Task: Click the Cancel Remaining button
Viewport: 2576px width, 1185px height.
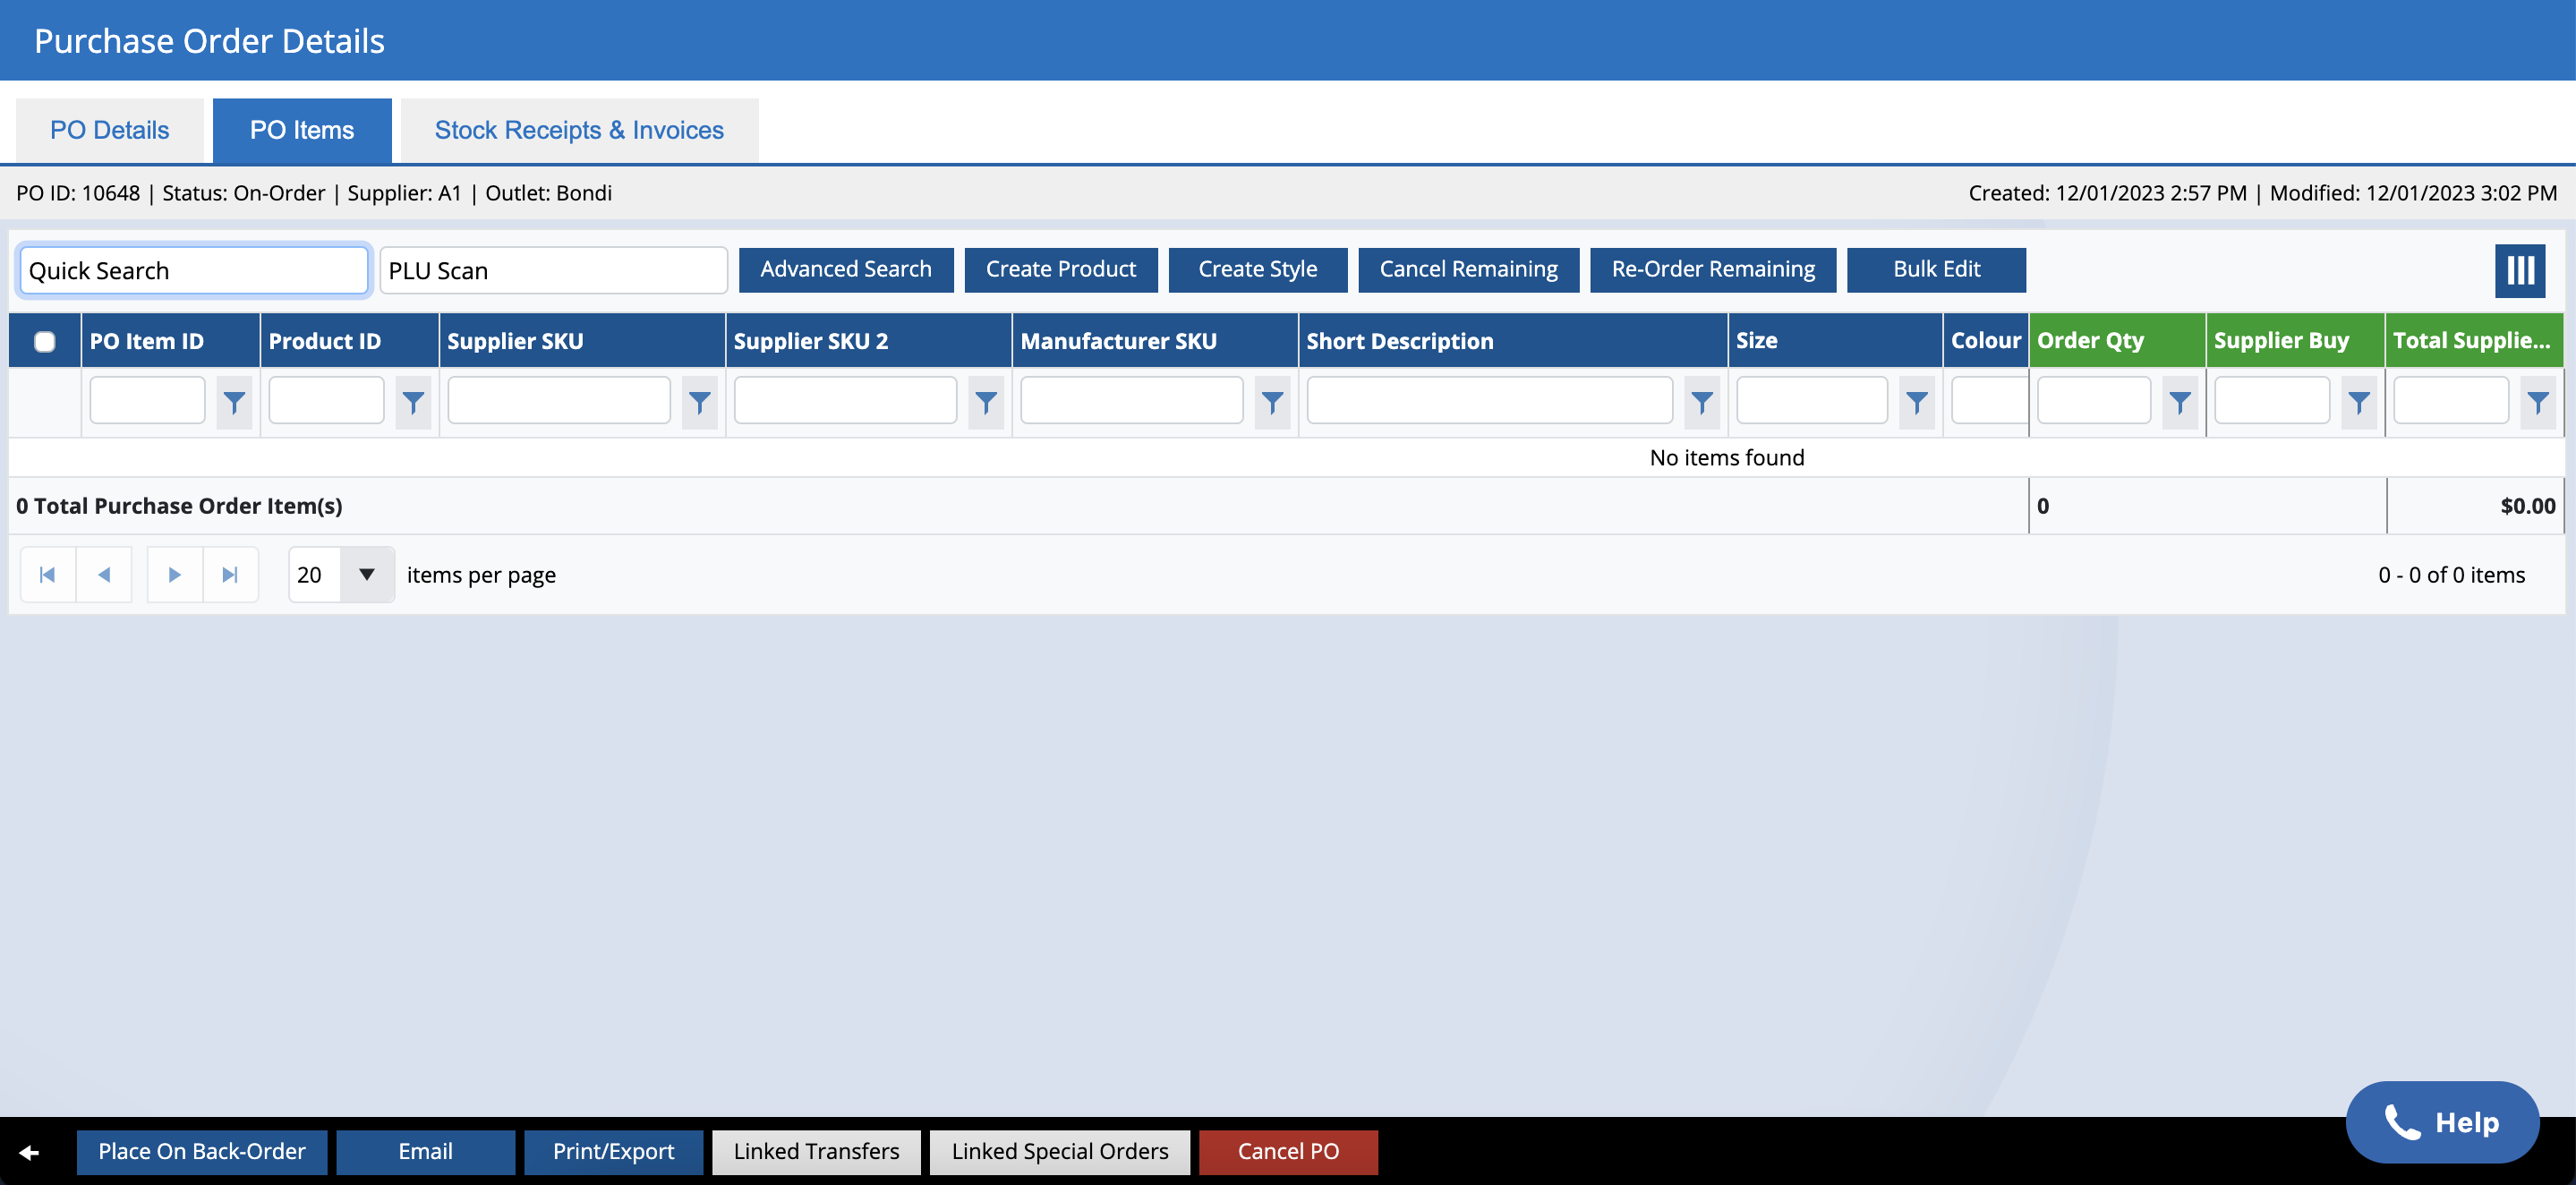Action: [x=1468, y=269]
